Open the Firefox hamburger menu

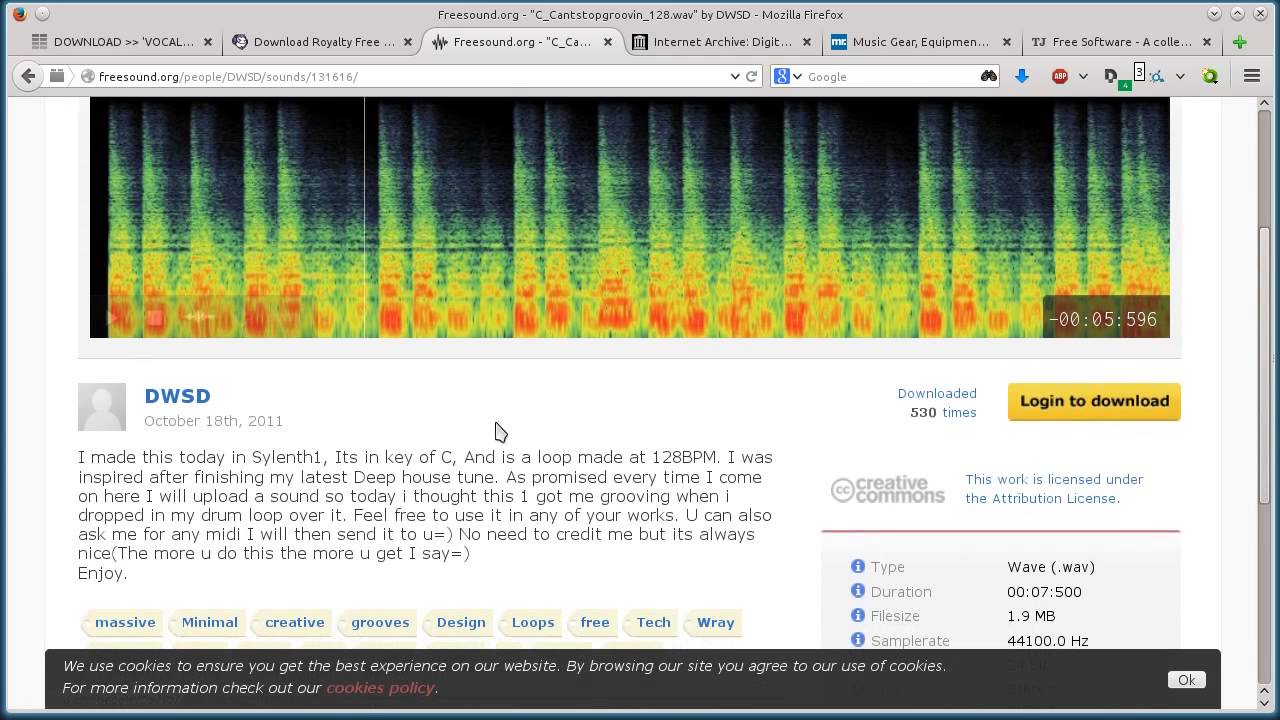click(x=1251, y=76)
